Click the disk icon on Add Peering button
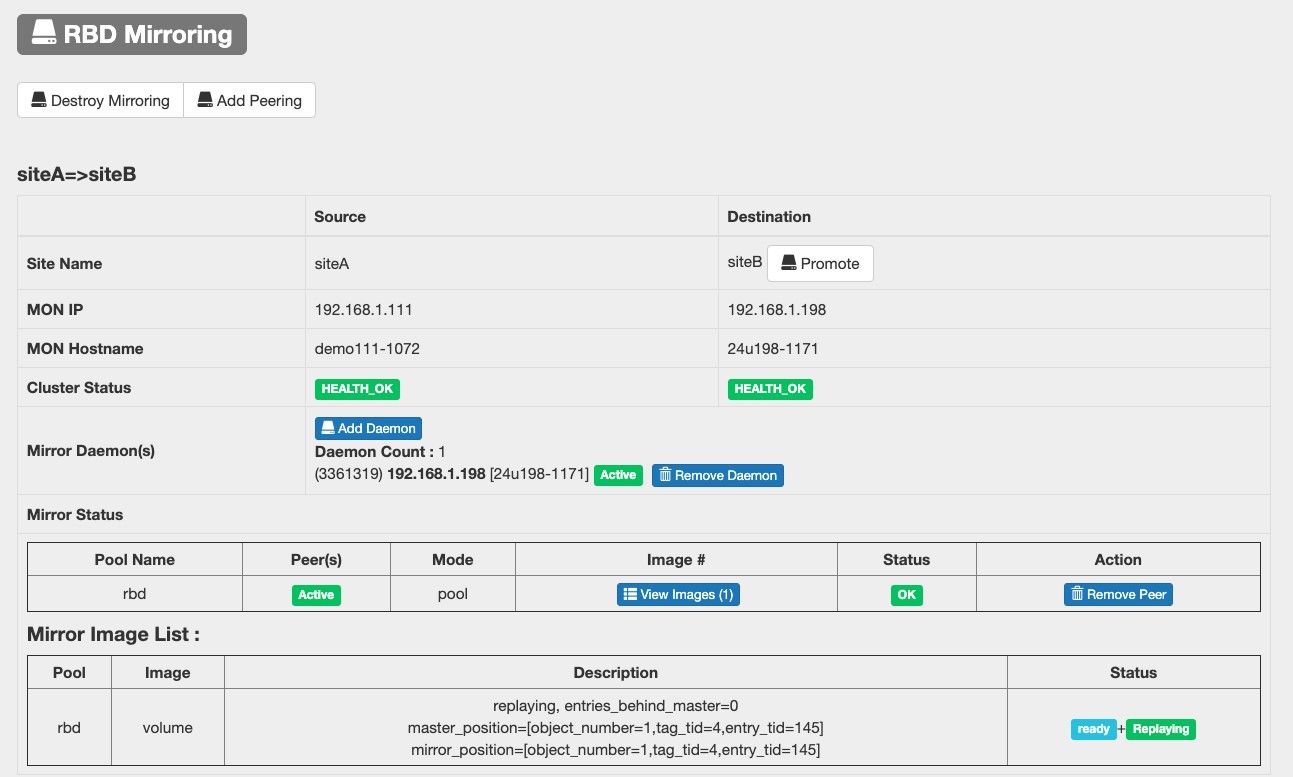The width and height of the screenshot is (1293, 777). [x=206, y=100]
